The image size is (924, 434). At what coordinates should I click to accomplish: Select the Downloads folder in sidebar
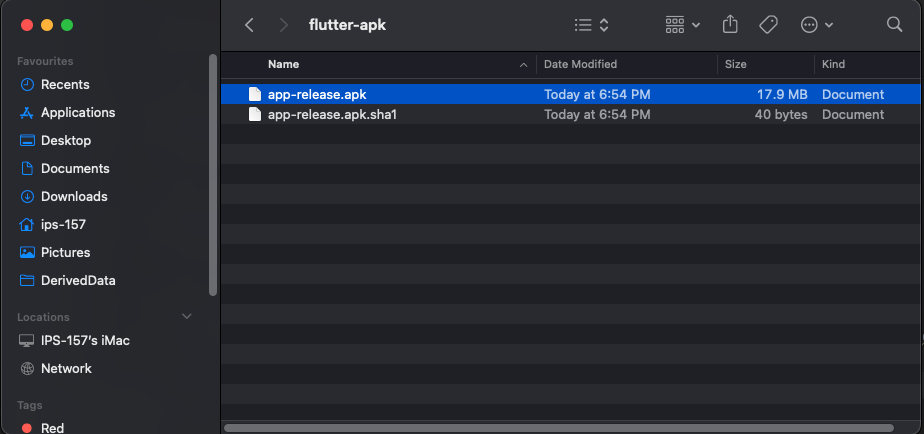(74, 197)
